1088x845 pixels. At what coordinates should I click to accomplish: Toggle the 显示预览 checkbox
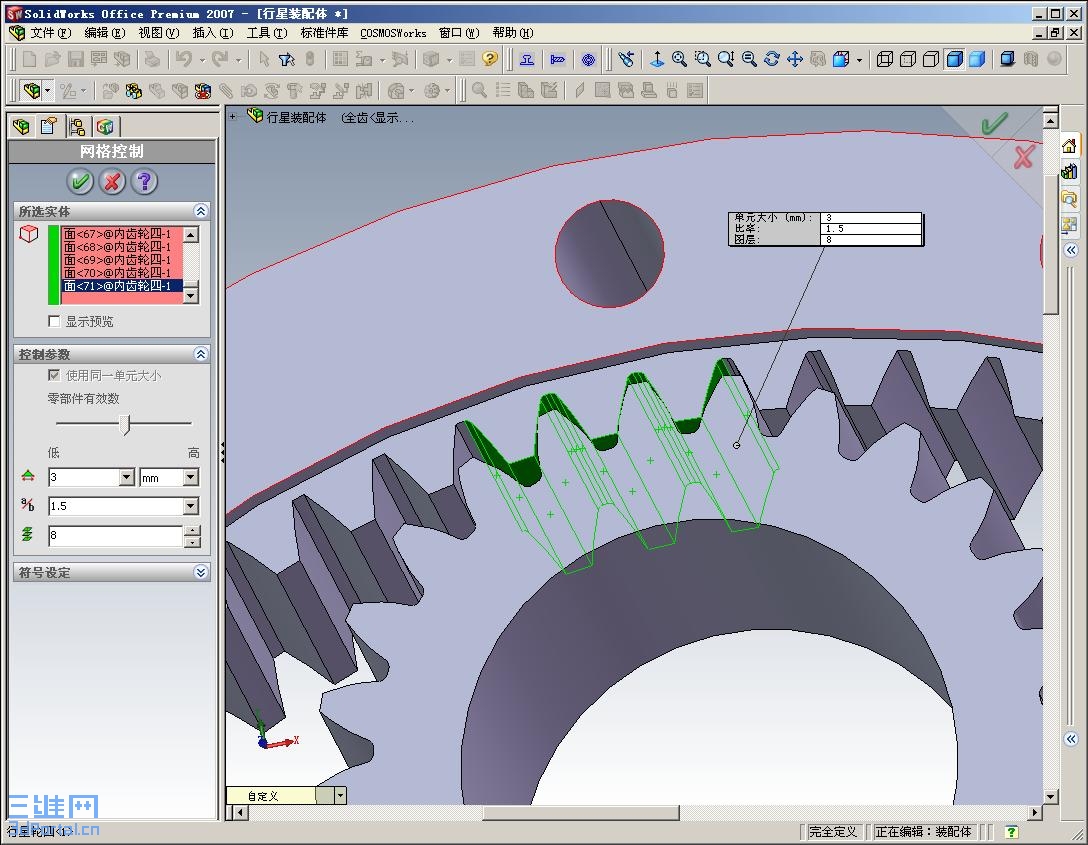click(x=54, y=321)
